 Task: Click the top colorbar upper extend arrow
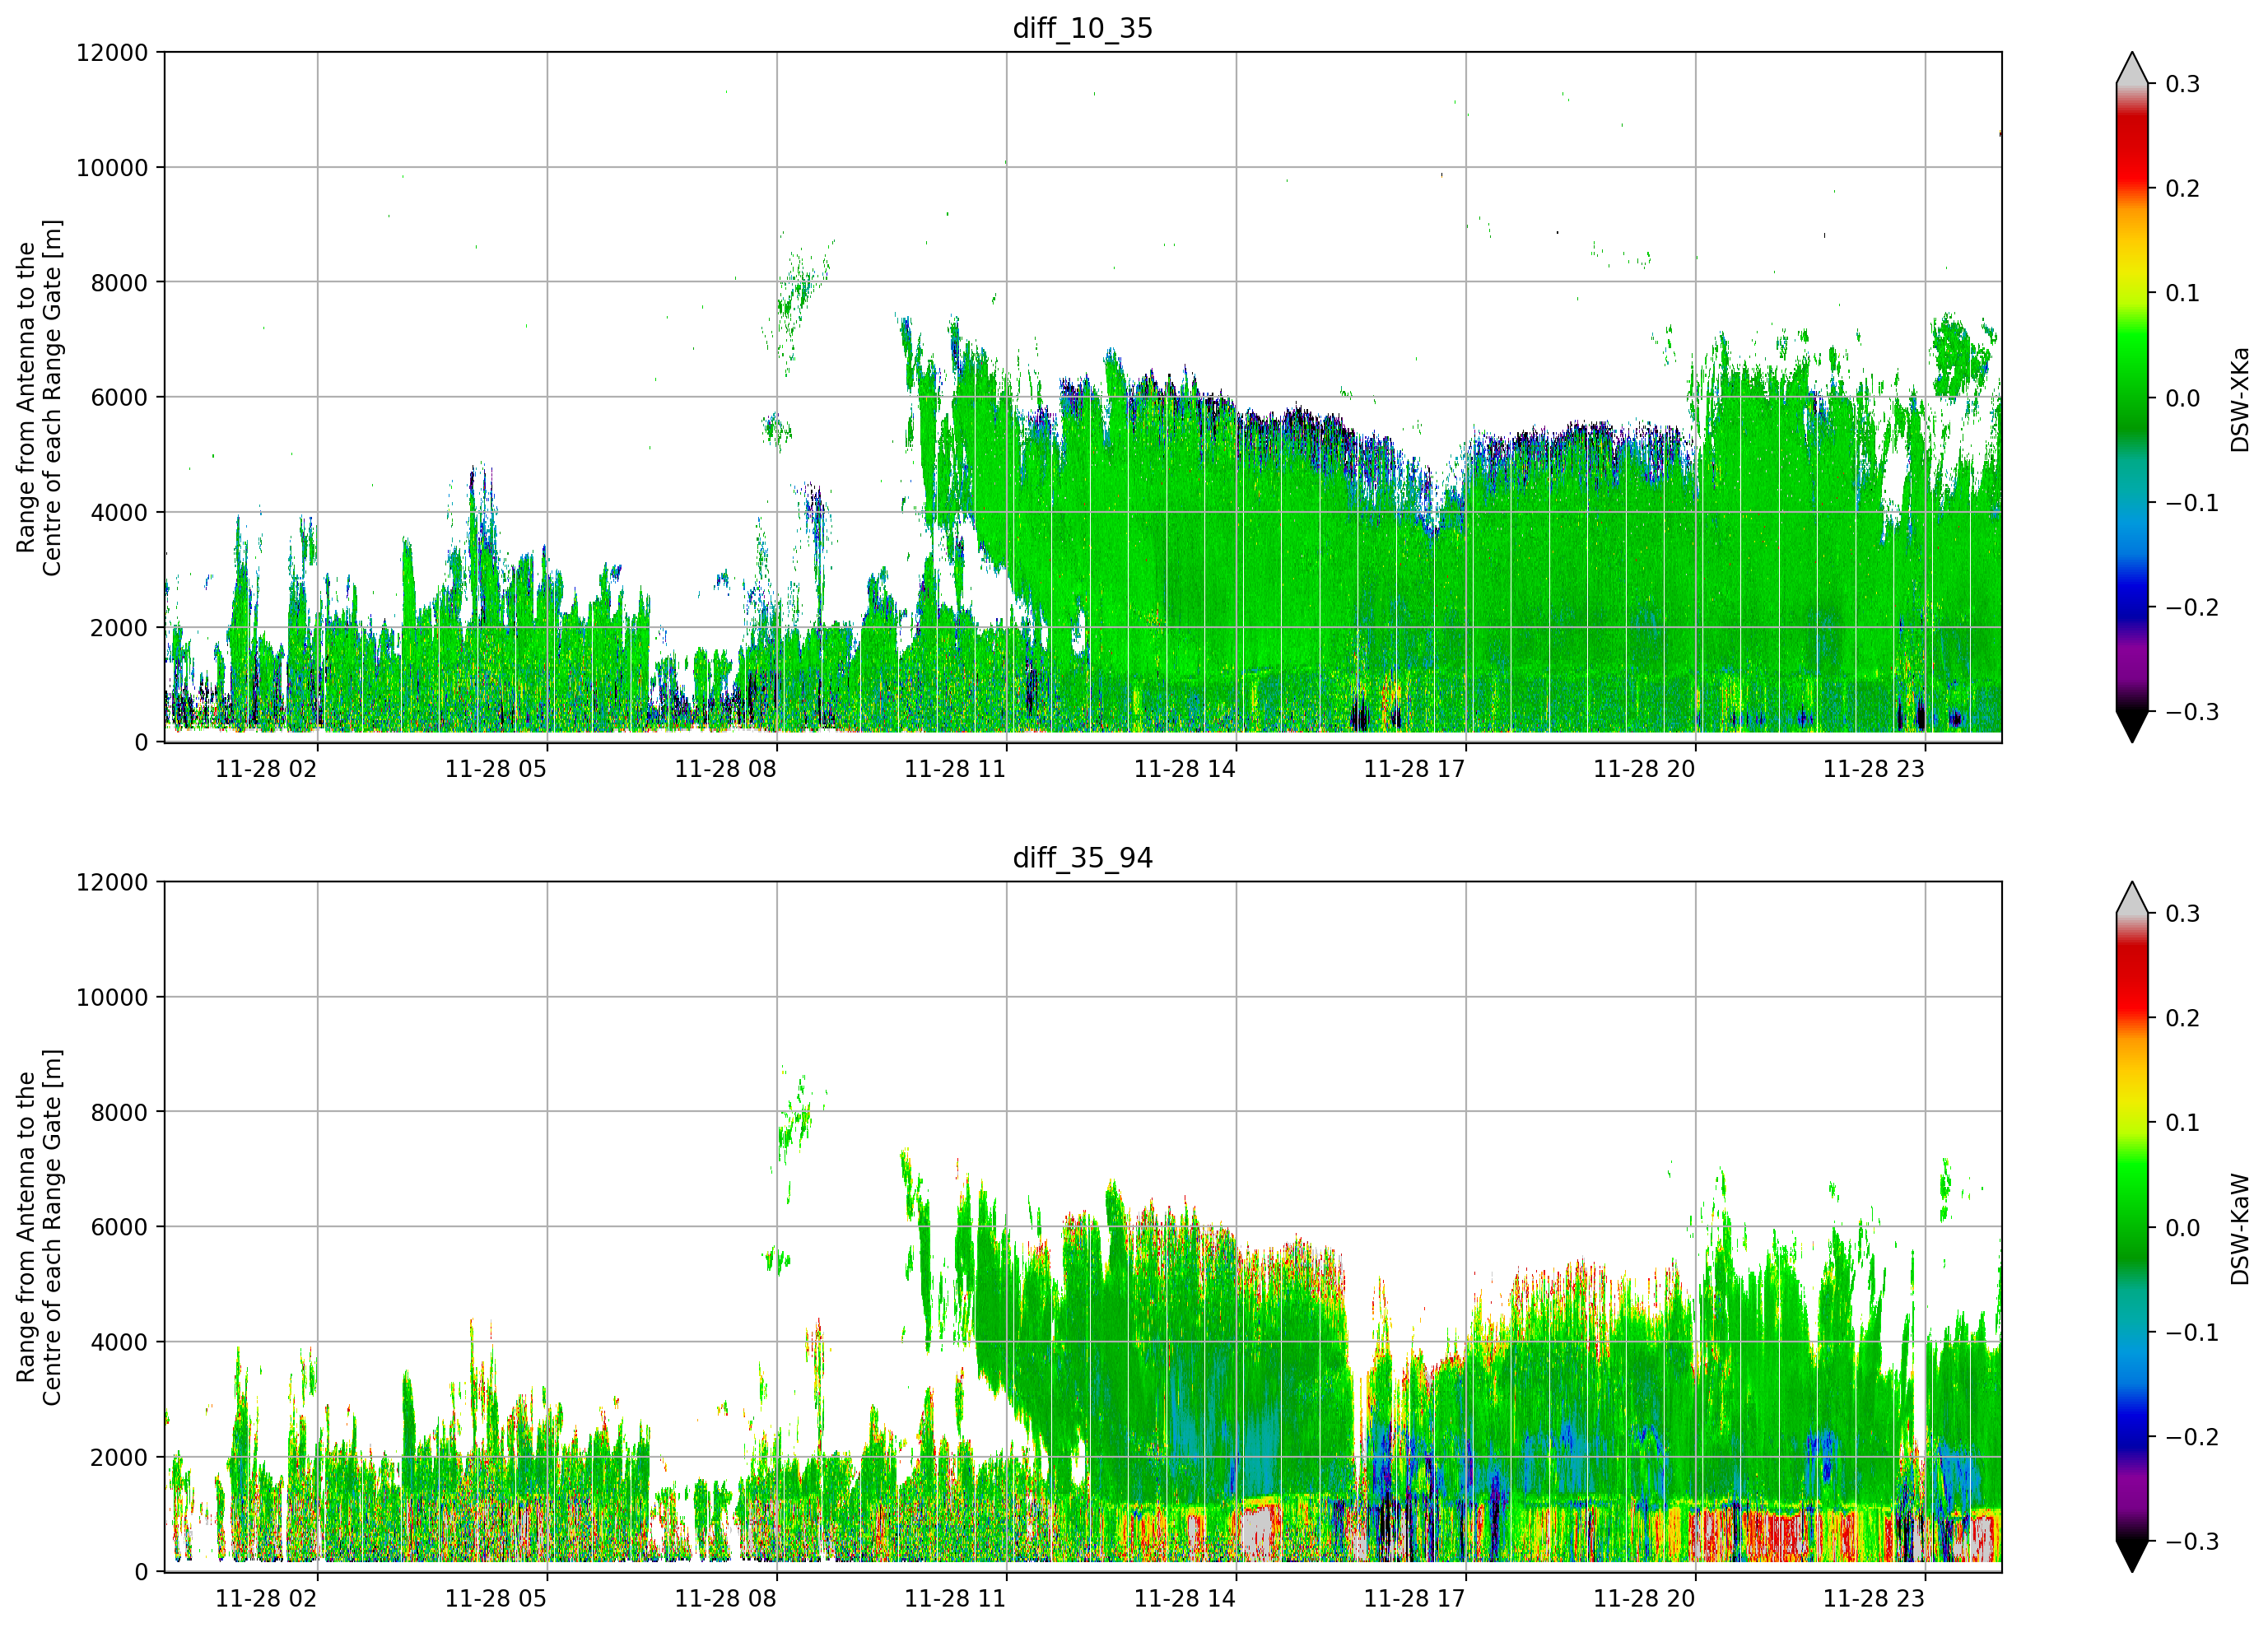point(2132,68)
